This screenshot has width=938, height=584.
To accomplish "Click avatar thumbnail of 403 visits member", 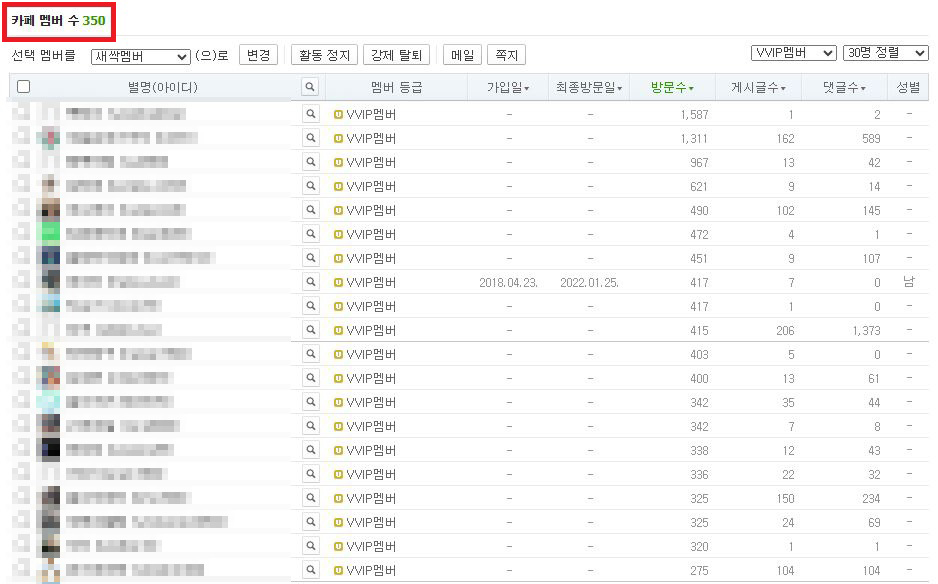I will 48,354.
